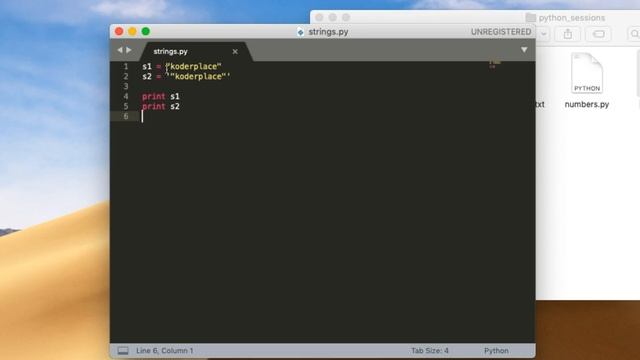Open numbers.py file in Finder window
The width and height of the screenshot is (640, 360).
(587, 73)
